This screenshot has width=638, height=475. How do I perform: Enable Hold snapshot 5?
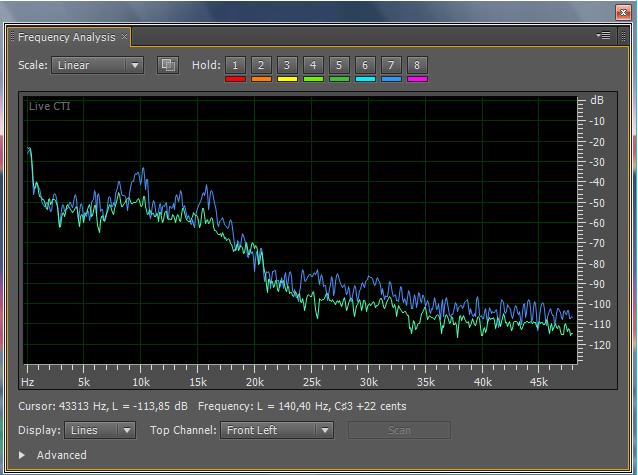[339, 65]
